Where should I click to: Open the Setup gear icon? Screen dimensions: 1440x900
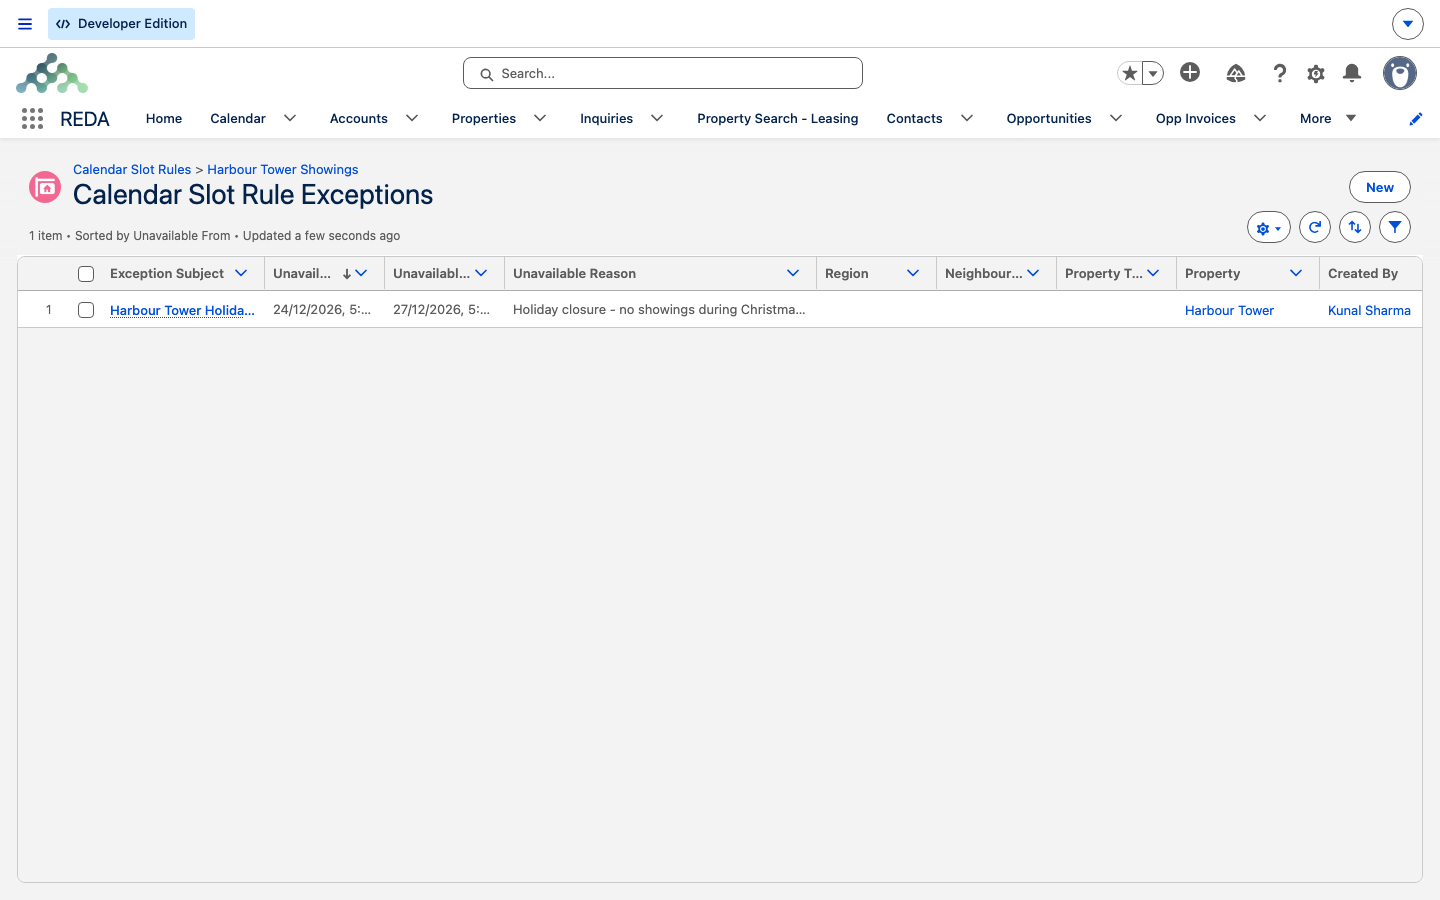pos(1316,73)
